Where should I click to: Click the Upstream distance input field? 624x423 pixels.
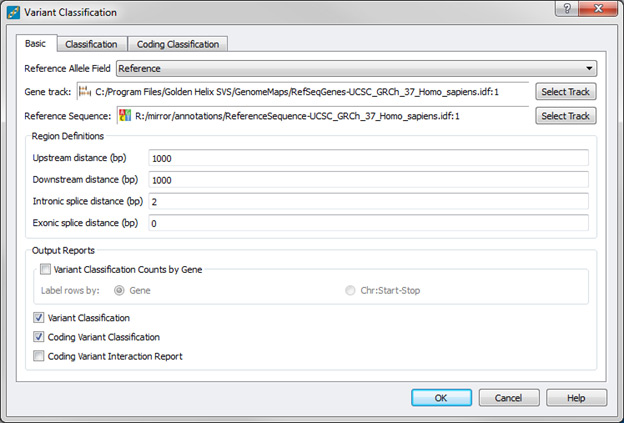pyautogui.click(x=368, y=158)
